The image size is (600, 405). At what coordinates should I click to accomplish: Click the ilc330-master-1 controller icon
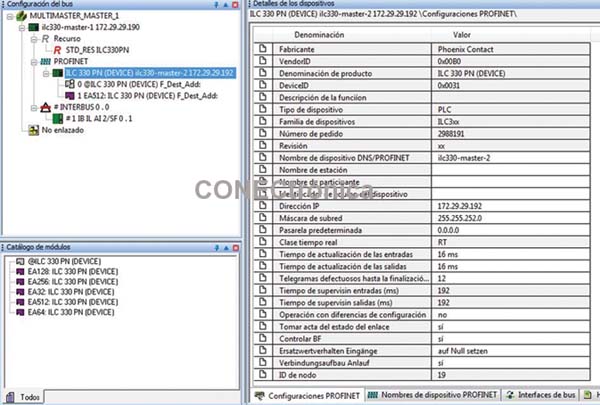pyautogui.click(x=32, y=30)
